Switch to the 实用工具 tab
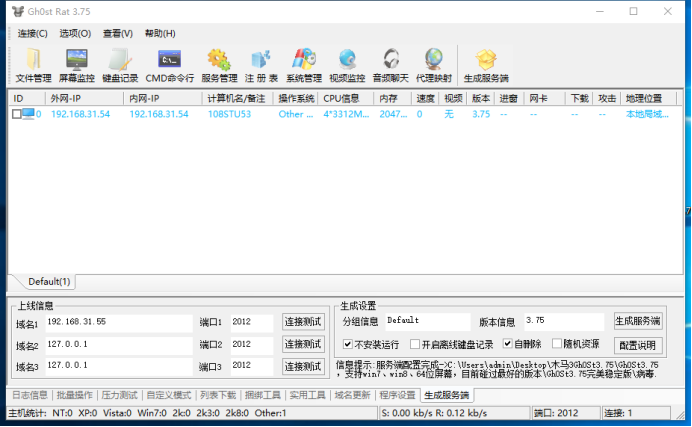The image size is (692, 427). point(308,395)
